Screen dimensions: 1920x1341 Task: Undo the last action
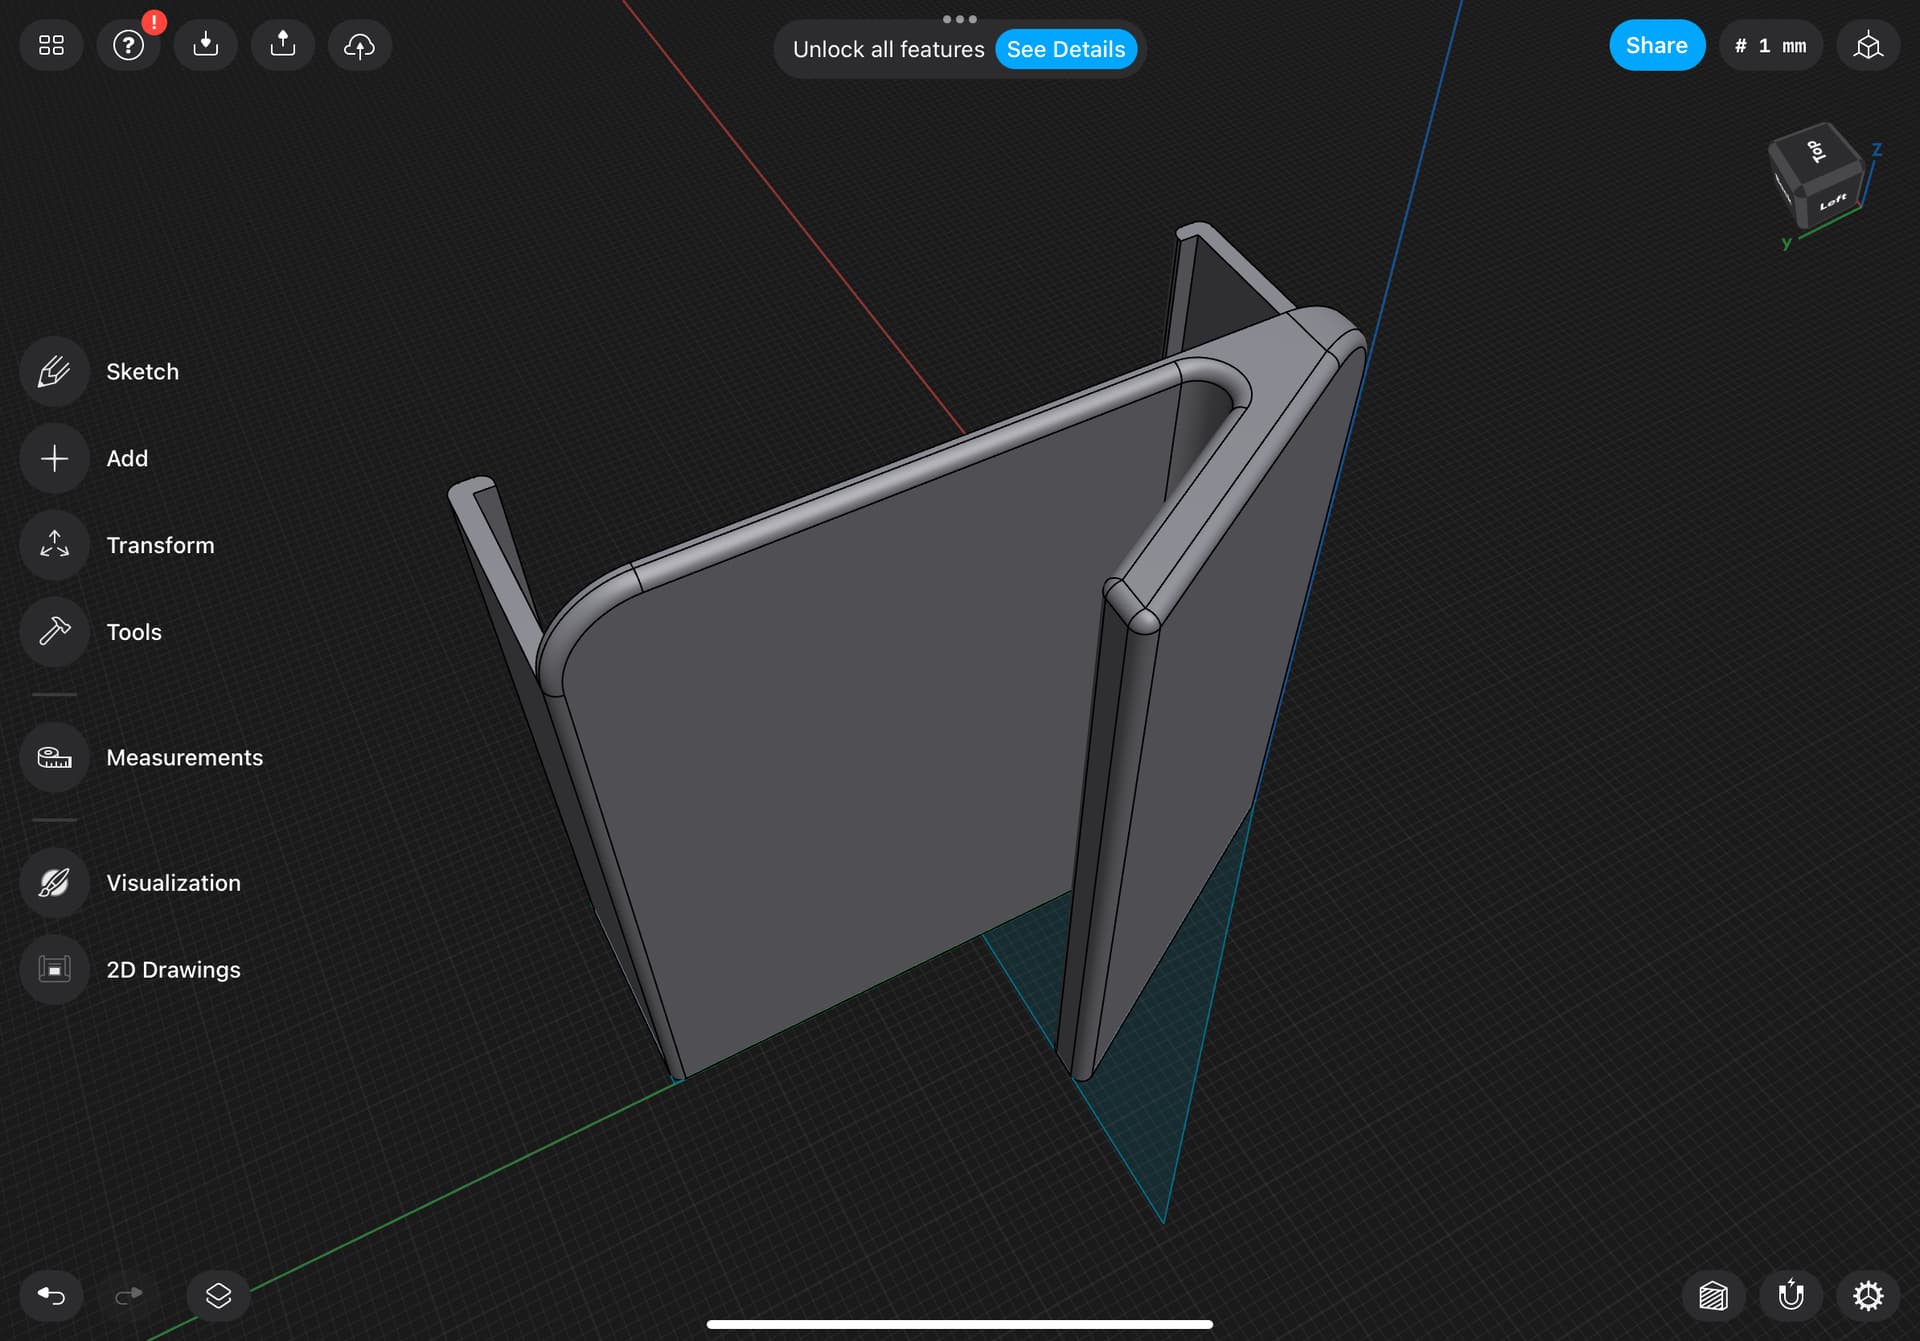click(x=51, y=1296)
